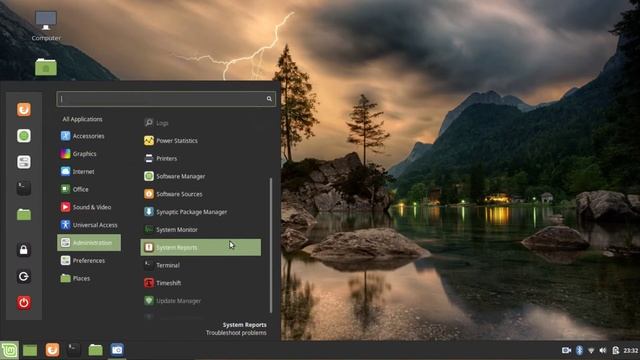Image resolution: width=640 pixels, height=360 pixels.
Task: Launch Firefox from the taskbar
Action: (52, 350)
